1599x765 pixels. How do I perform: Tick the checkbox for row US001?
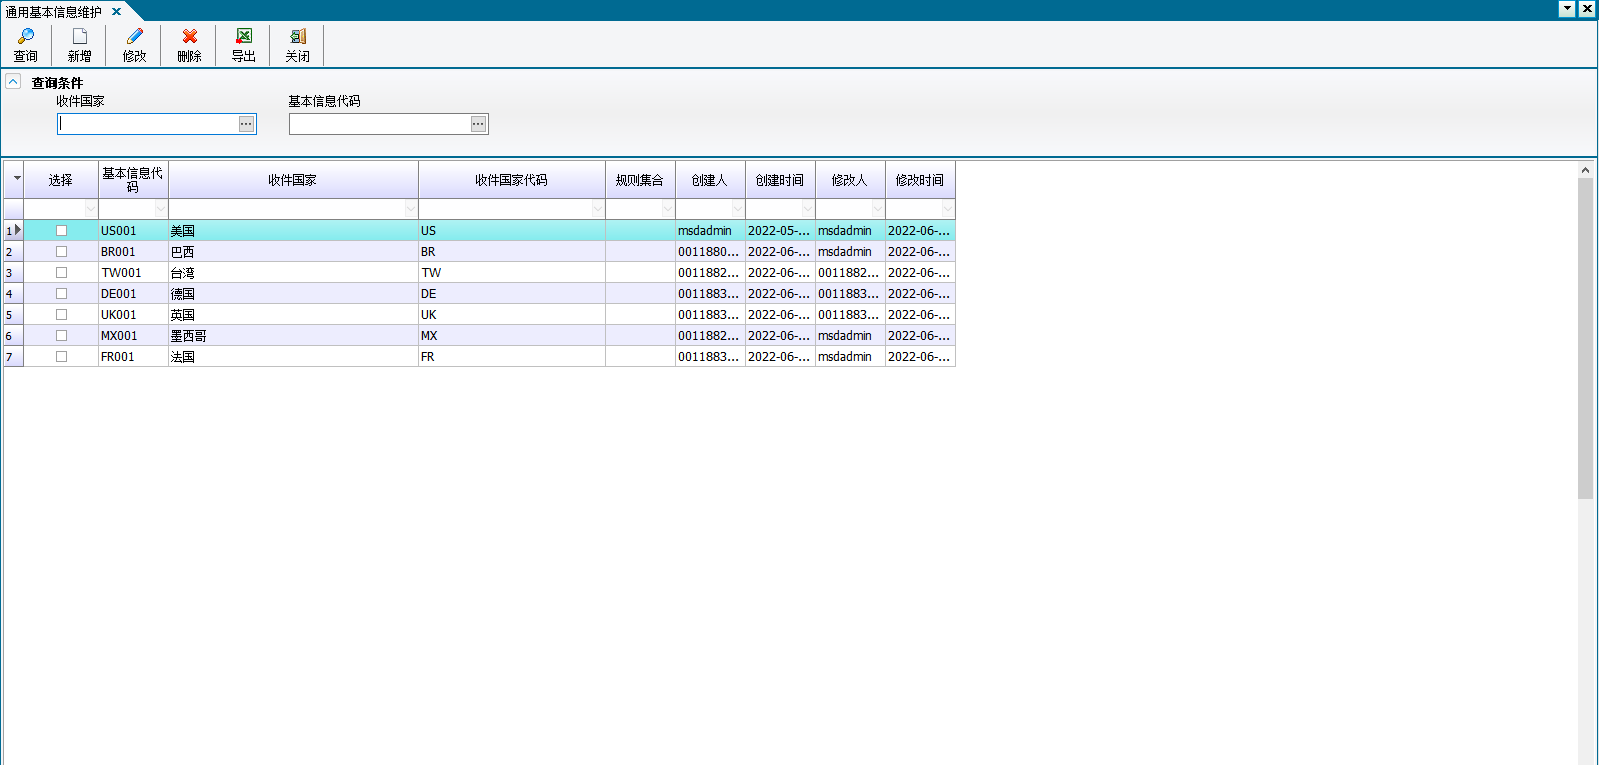[61, 231]
